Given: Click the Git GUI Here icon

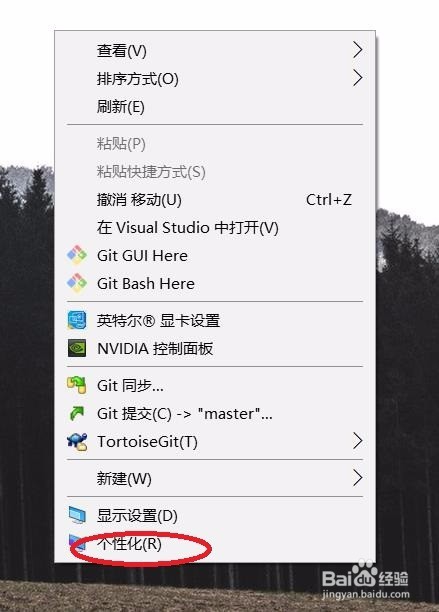Looking at the screenshot, I should [x=77, y=255].
